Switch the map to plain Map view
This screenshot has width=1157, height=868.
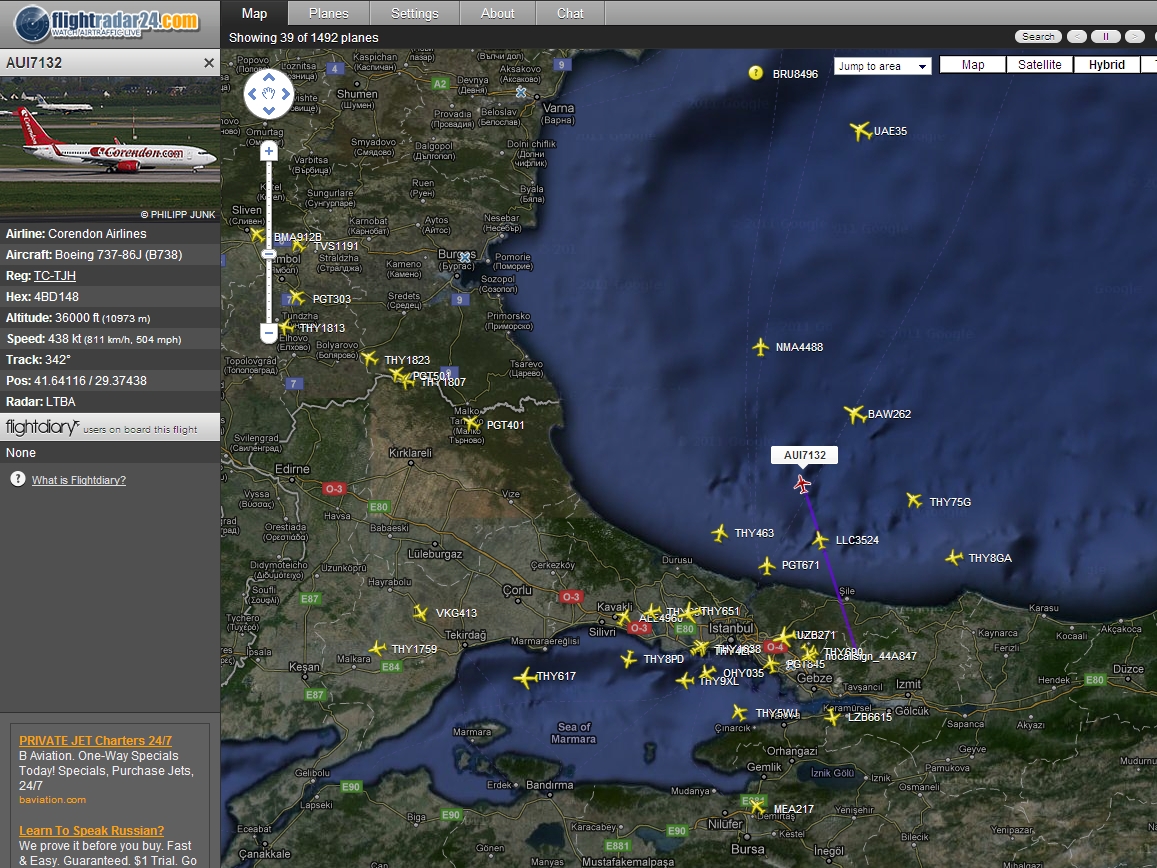[973, 65]
